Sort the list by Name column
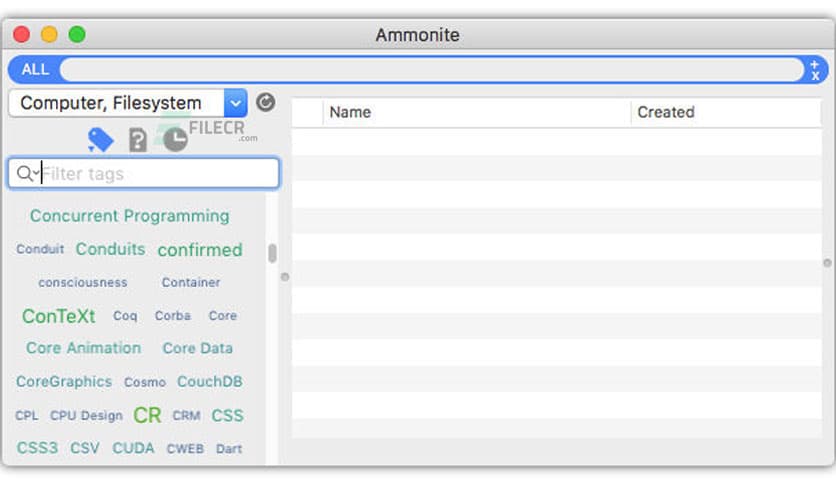The width and height of the screenshot is (836, 484). click(476, 112)
